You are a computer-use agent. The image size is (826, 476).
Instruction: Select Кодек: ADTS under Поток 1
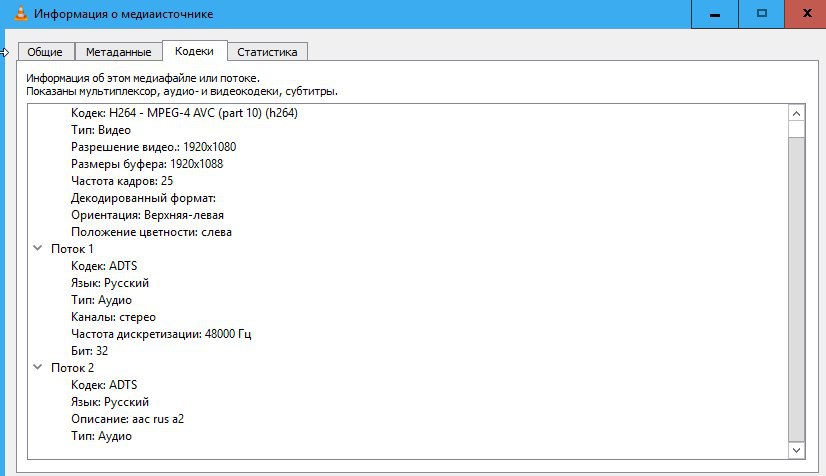point(104,266)
